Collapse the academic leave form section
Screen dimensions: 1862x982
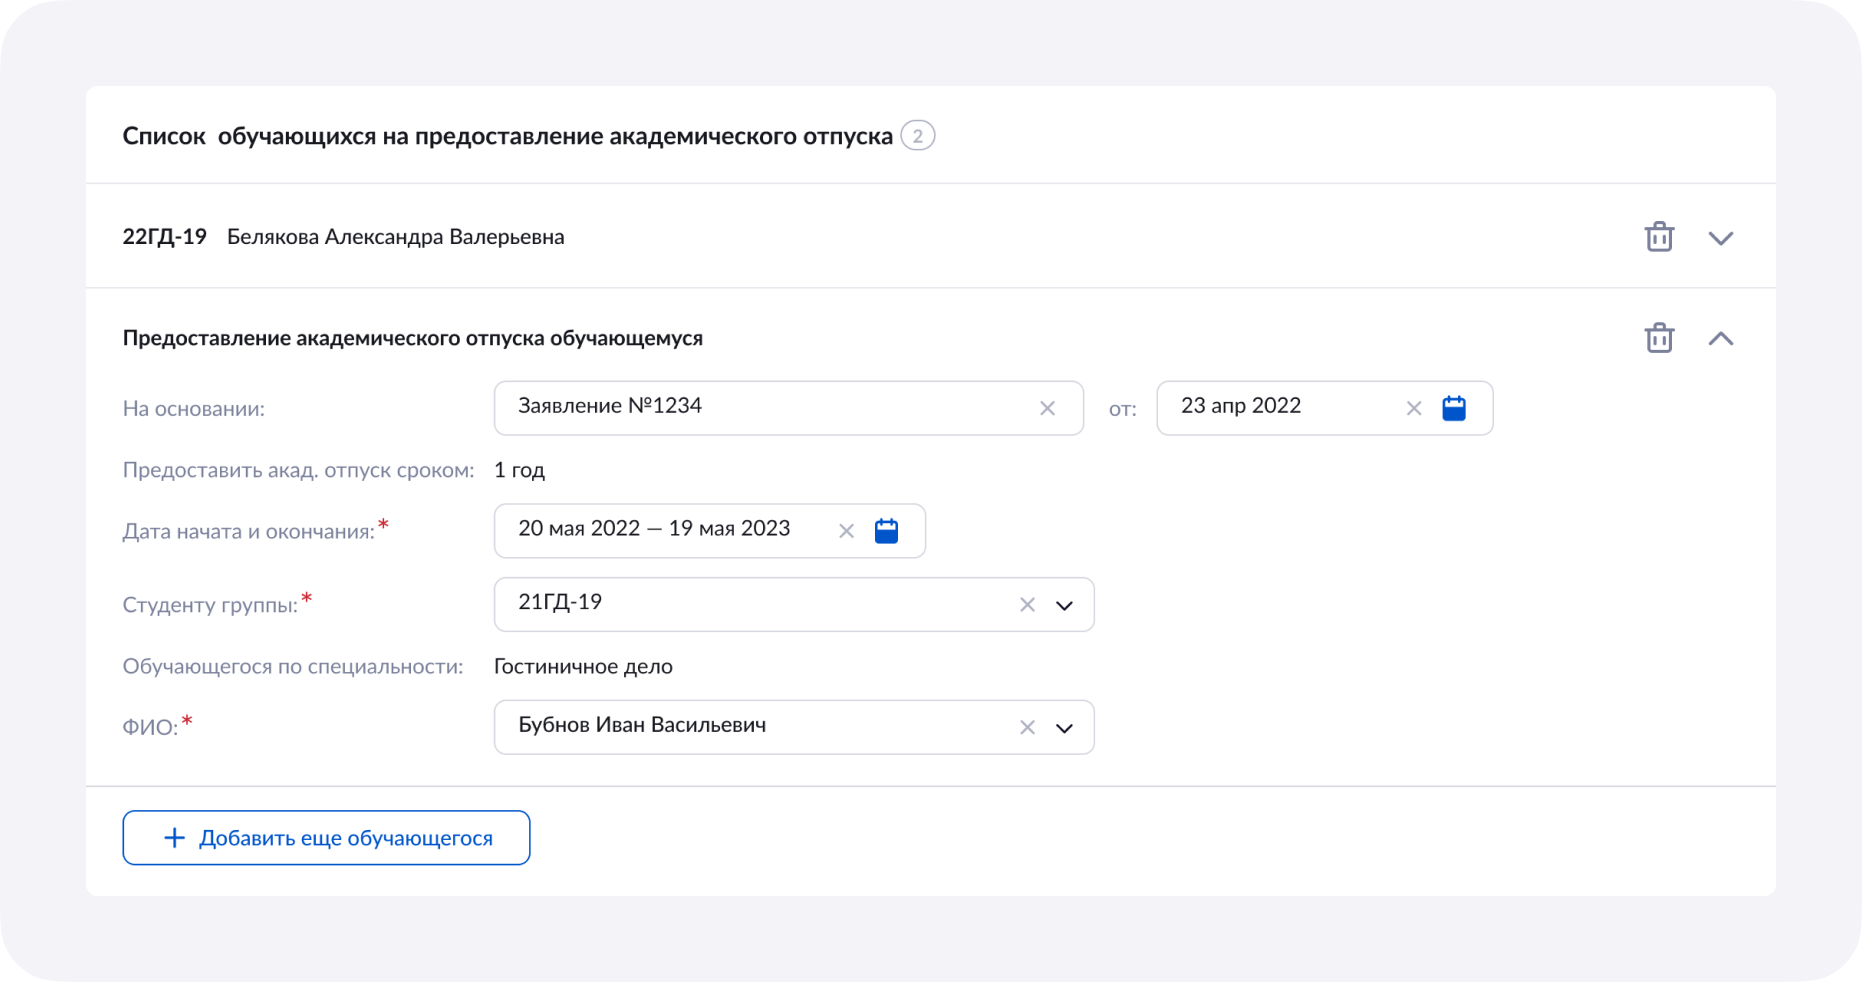pos(1722,338)
